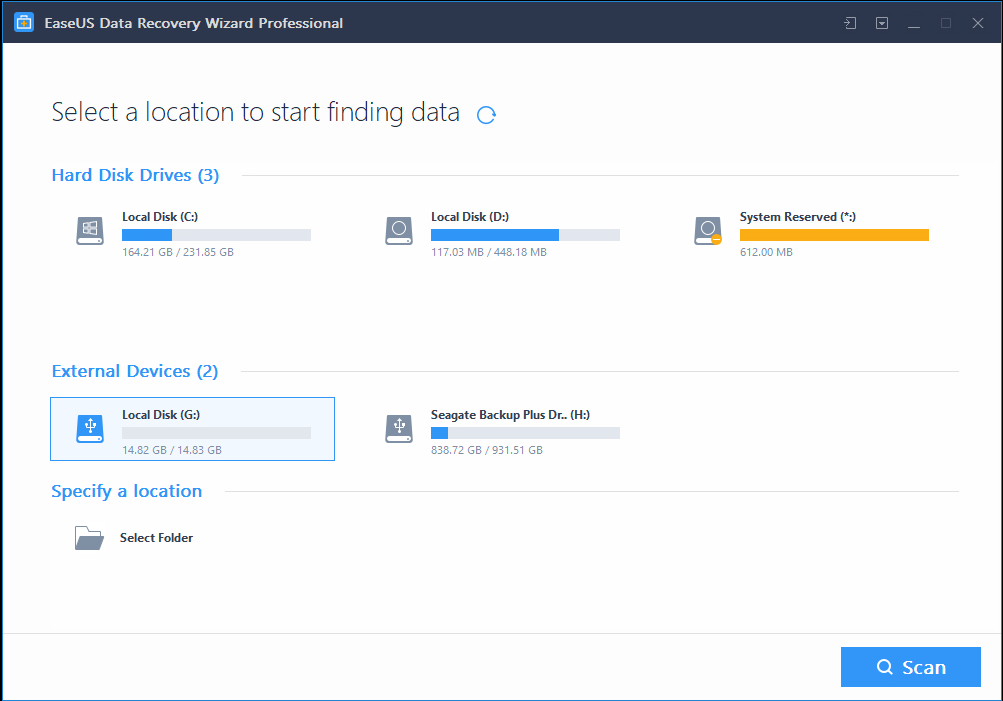The width and height of the screenshot is (1003, 701).
Task: Select the Local Disk (D:) drive icon
Action: coord(399,231)
